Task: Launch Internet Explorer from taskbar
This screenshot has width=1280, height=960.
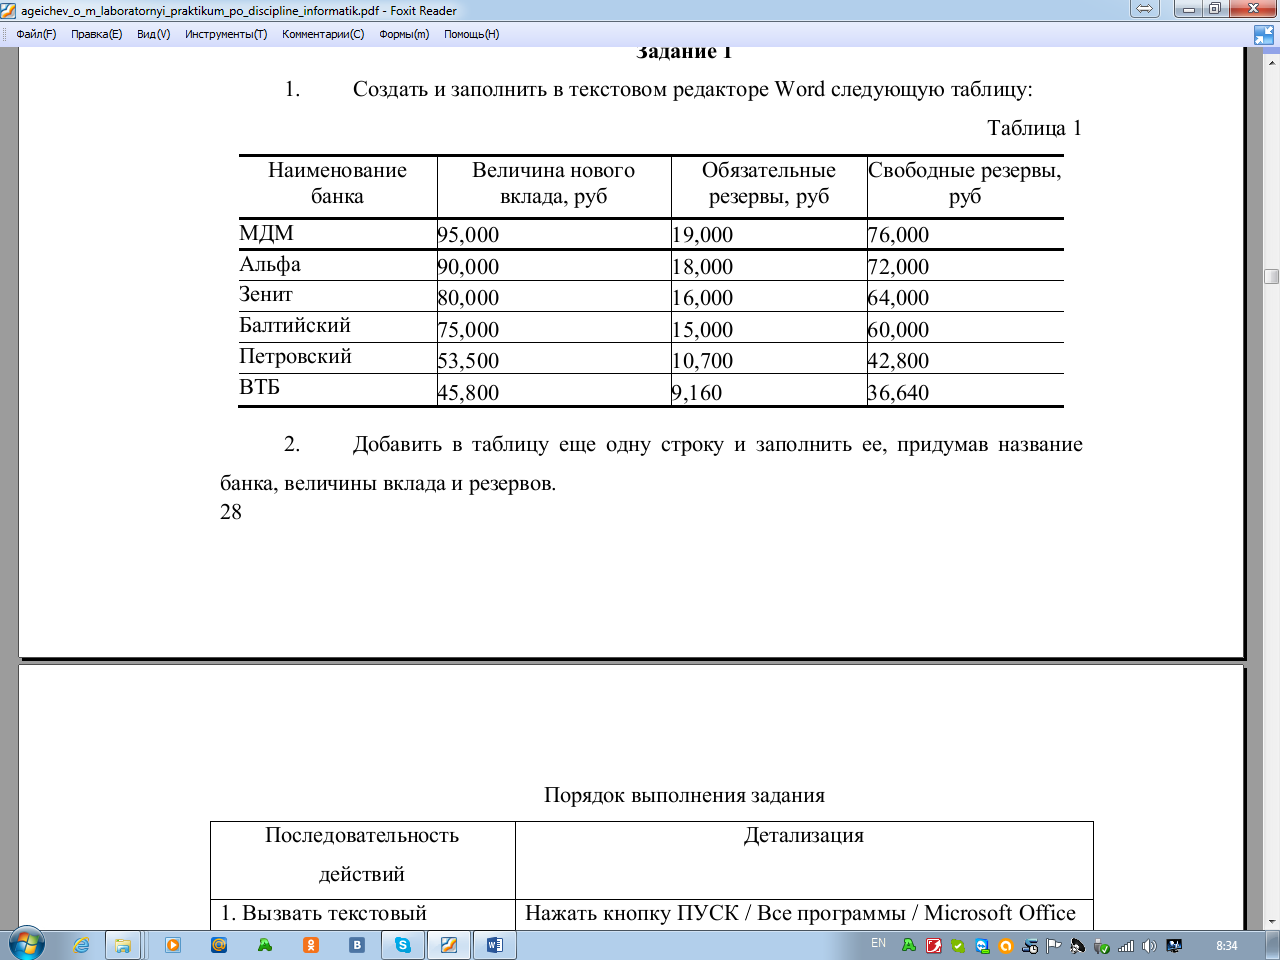Action: coord(81,945)
